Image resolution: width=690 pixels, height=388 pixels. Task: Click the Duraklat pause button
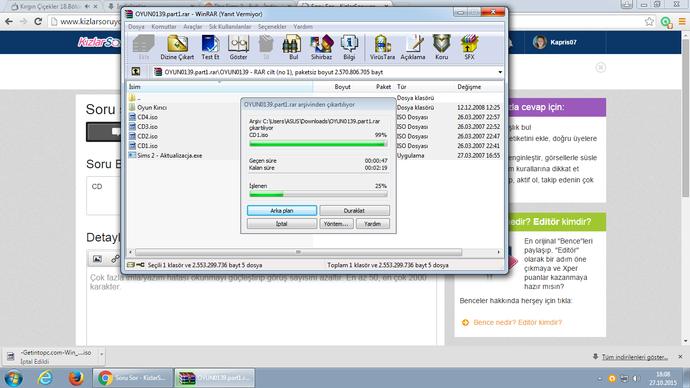(354, 211)
